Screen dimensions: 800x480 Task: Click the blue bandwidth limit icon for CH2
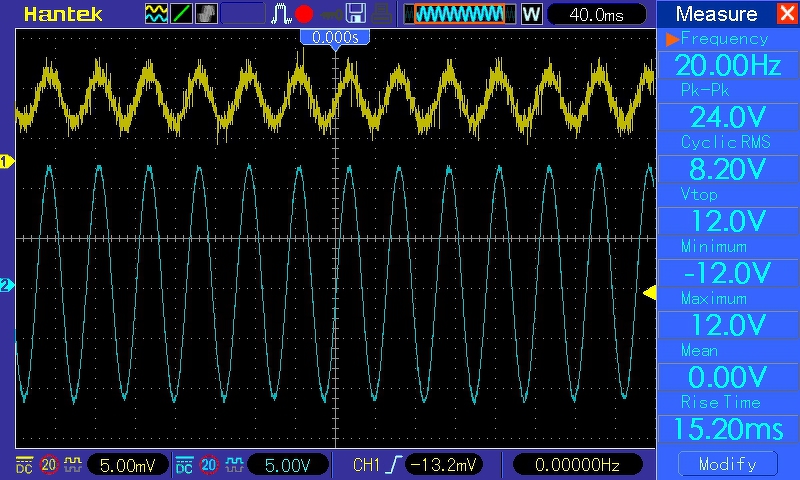click(234, 465)
